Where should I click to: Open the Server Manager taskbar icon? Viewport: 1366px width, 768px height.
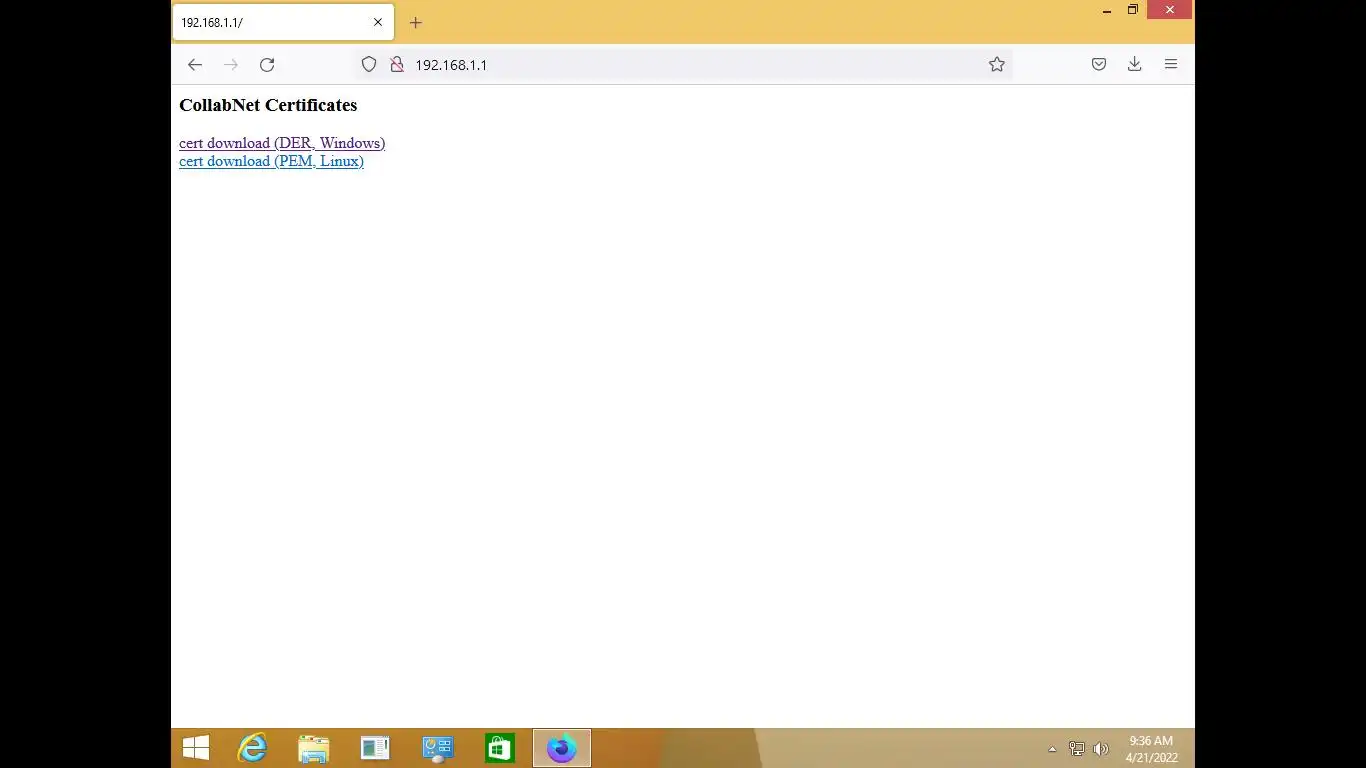tap(375, 748)
